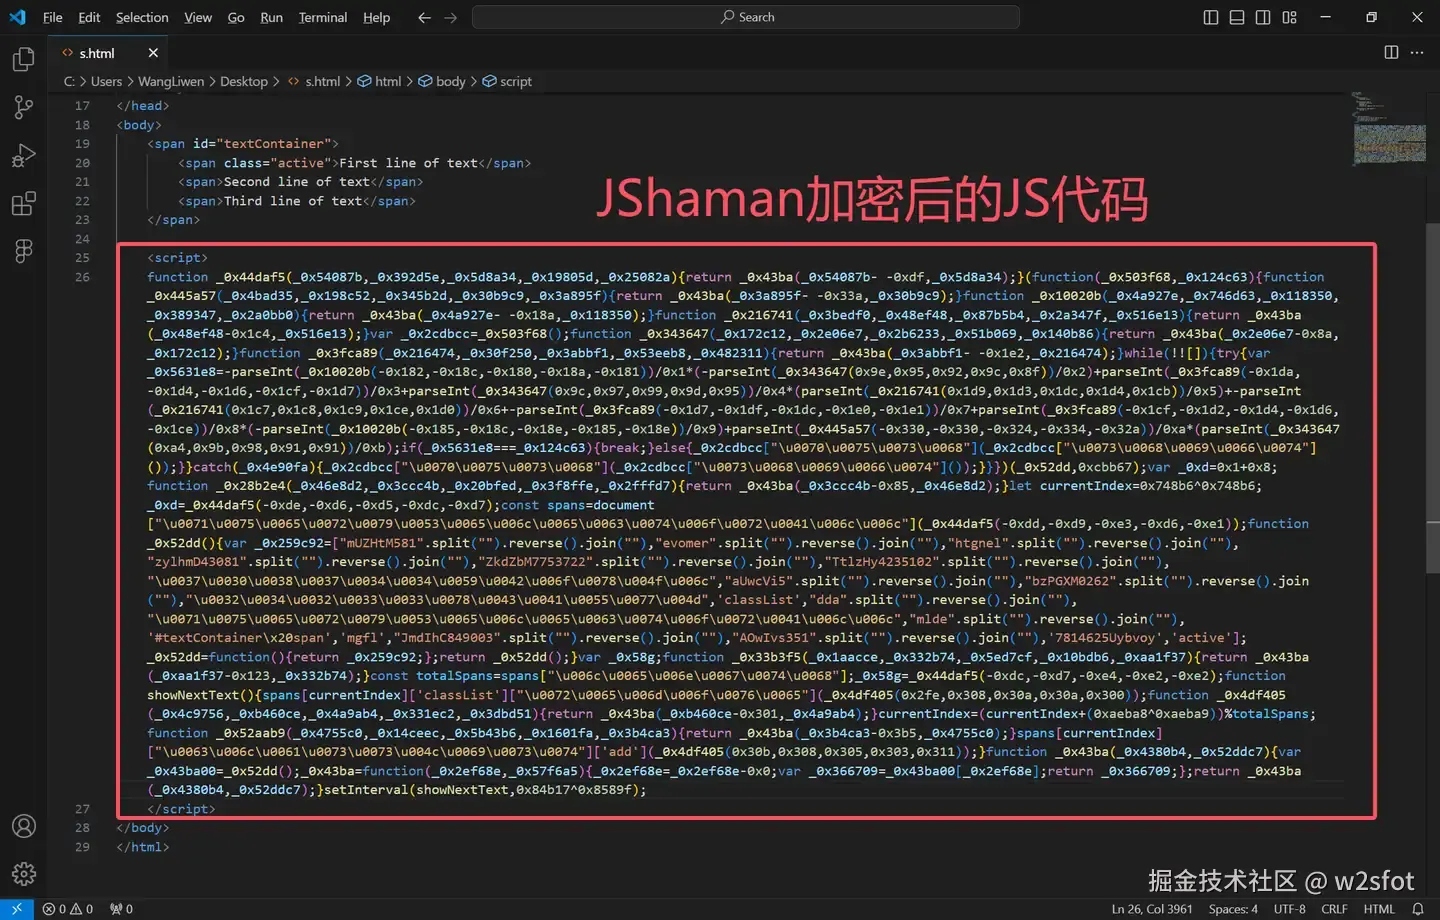Open the Terminal menu

pyautogui.click(x=323, y=17)
